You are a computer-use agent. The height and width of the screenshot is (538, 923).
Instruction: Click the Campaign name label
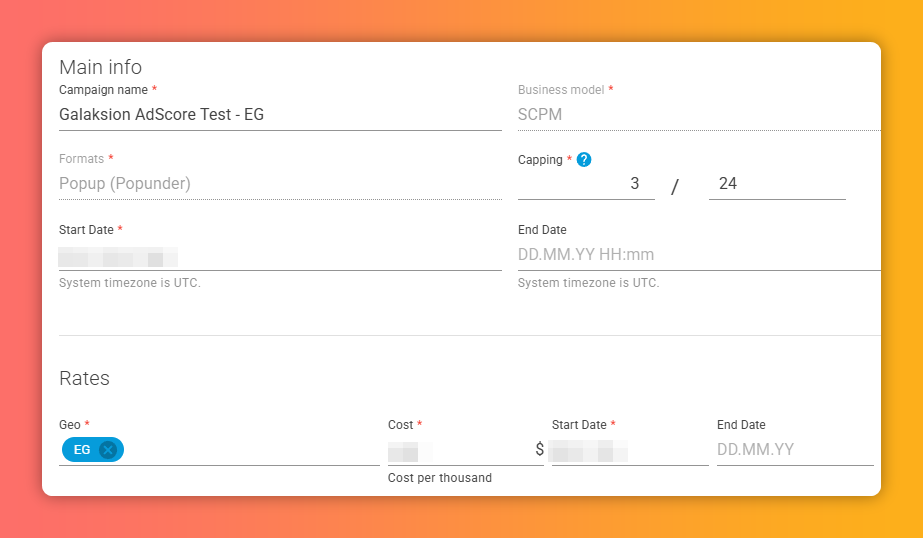[104, 90]
